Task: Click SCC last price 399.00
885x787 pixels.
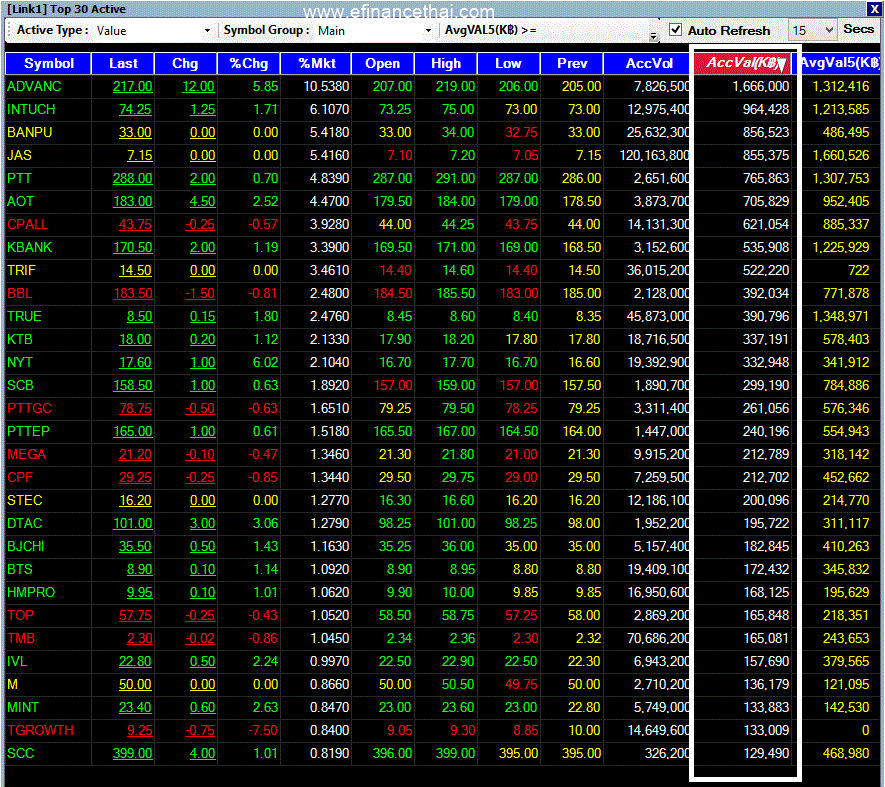Action: pos(133,754)
